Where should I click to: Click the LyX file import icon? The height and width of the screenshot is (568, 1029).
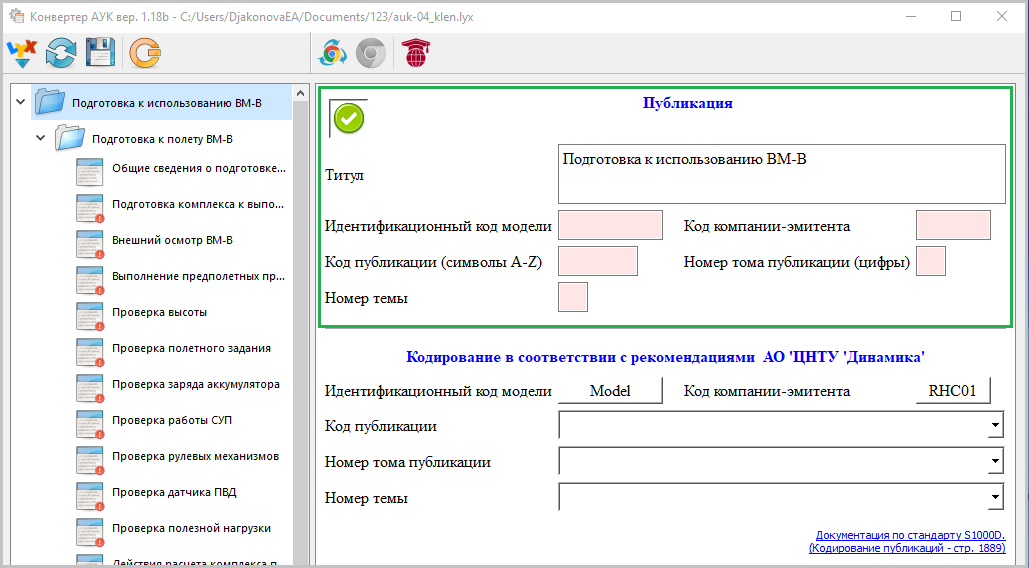(21, 54)
